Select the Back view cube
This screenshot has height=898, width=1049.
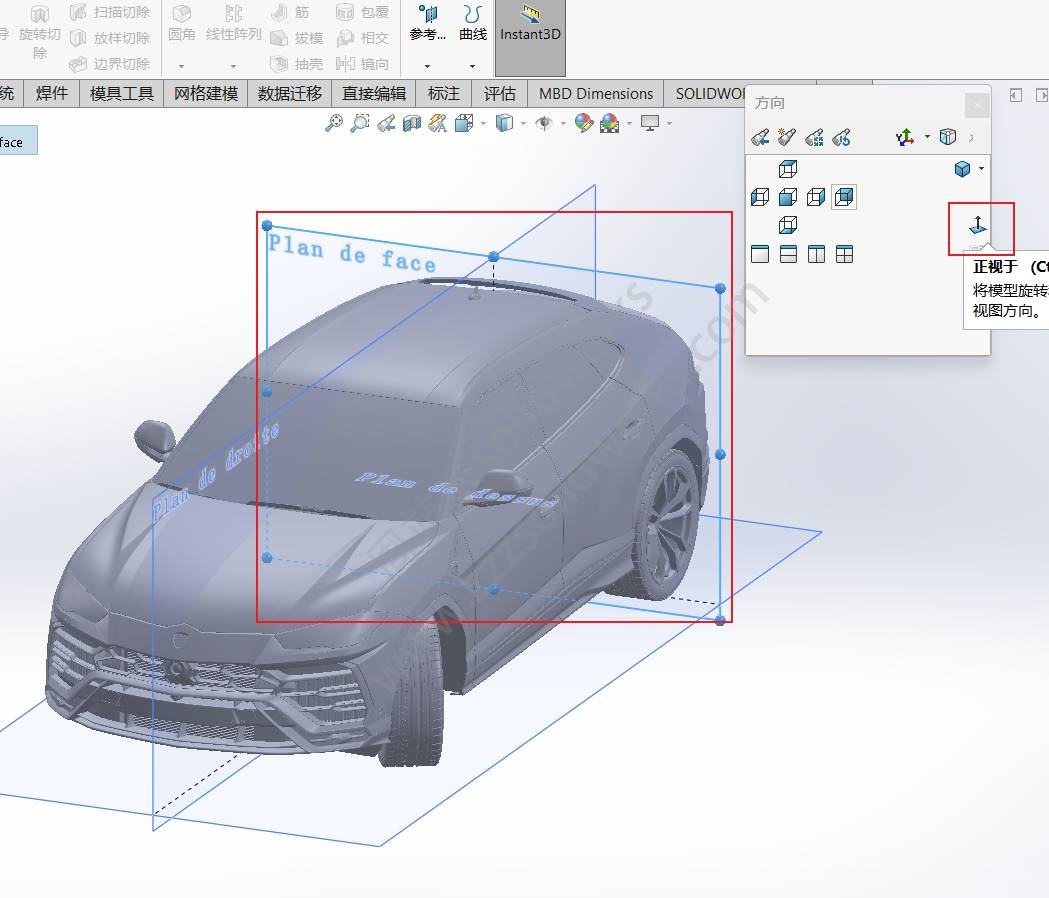844,197
